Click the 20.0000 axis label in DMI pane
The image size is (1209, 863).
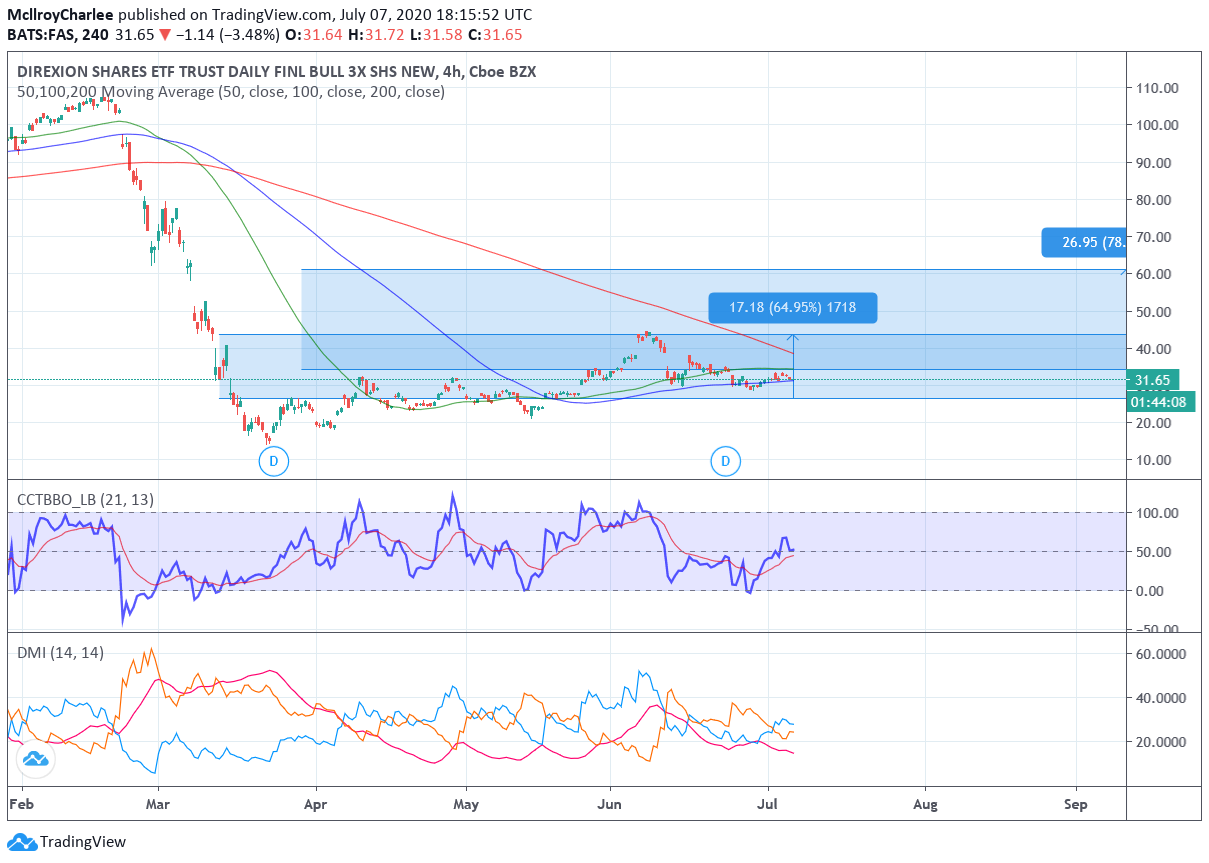click(x=1163, y=741)
